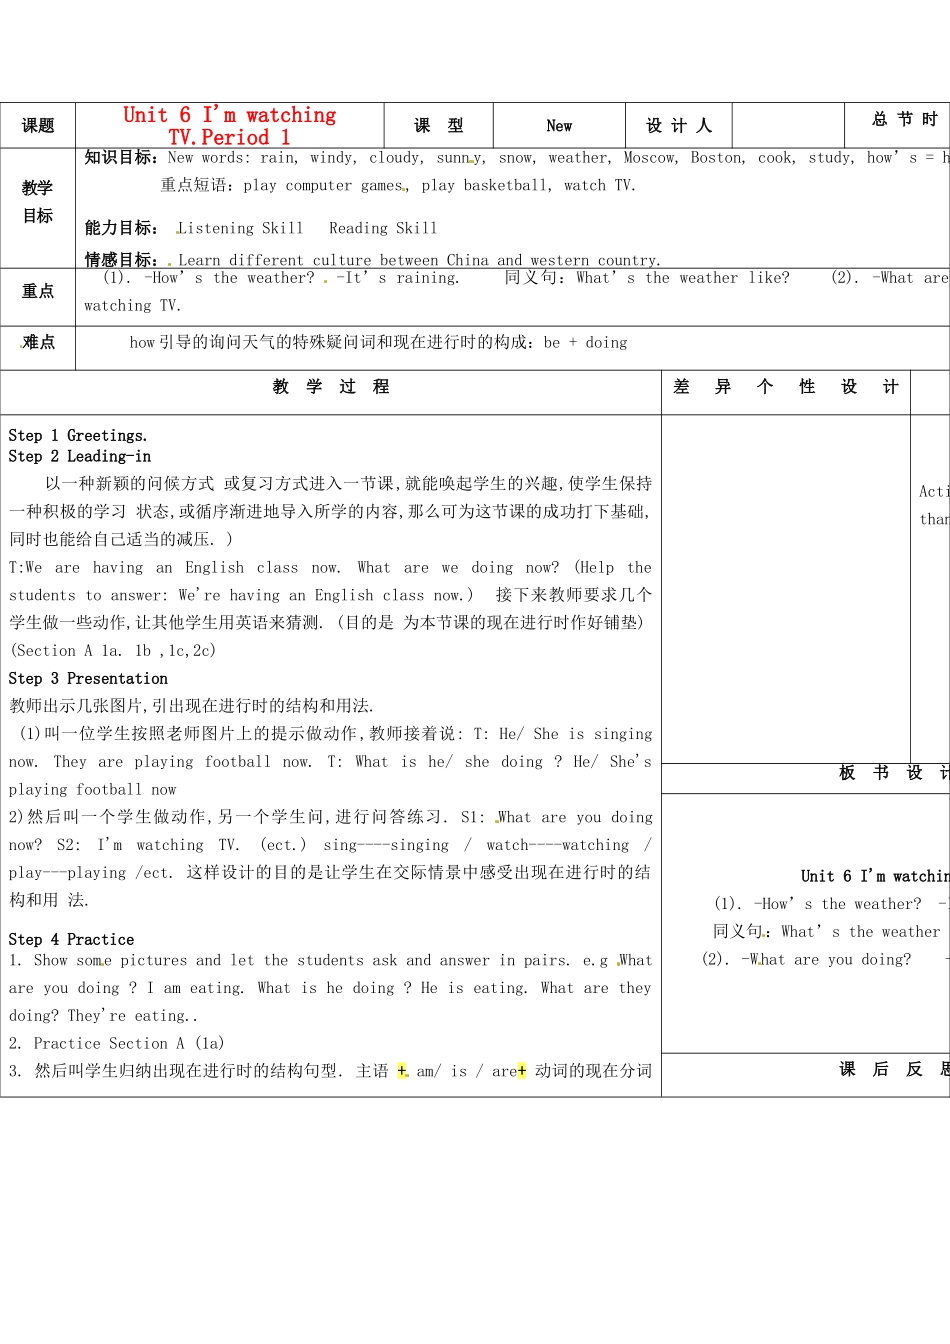Click 'play computer games' phrase
Screen dimensions: 950x1344
click(323, 186)
